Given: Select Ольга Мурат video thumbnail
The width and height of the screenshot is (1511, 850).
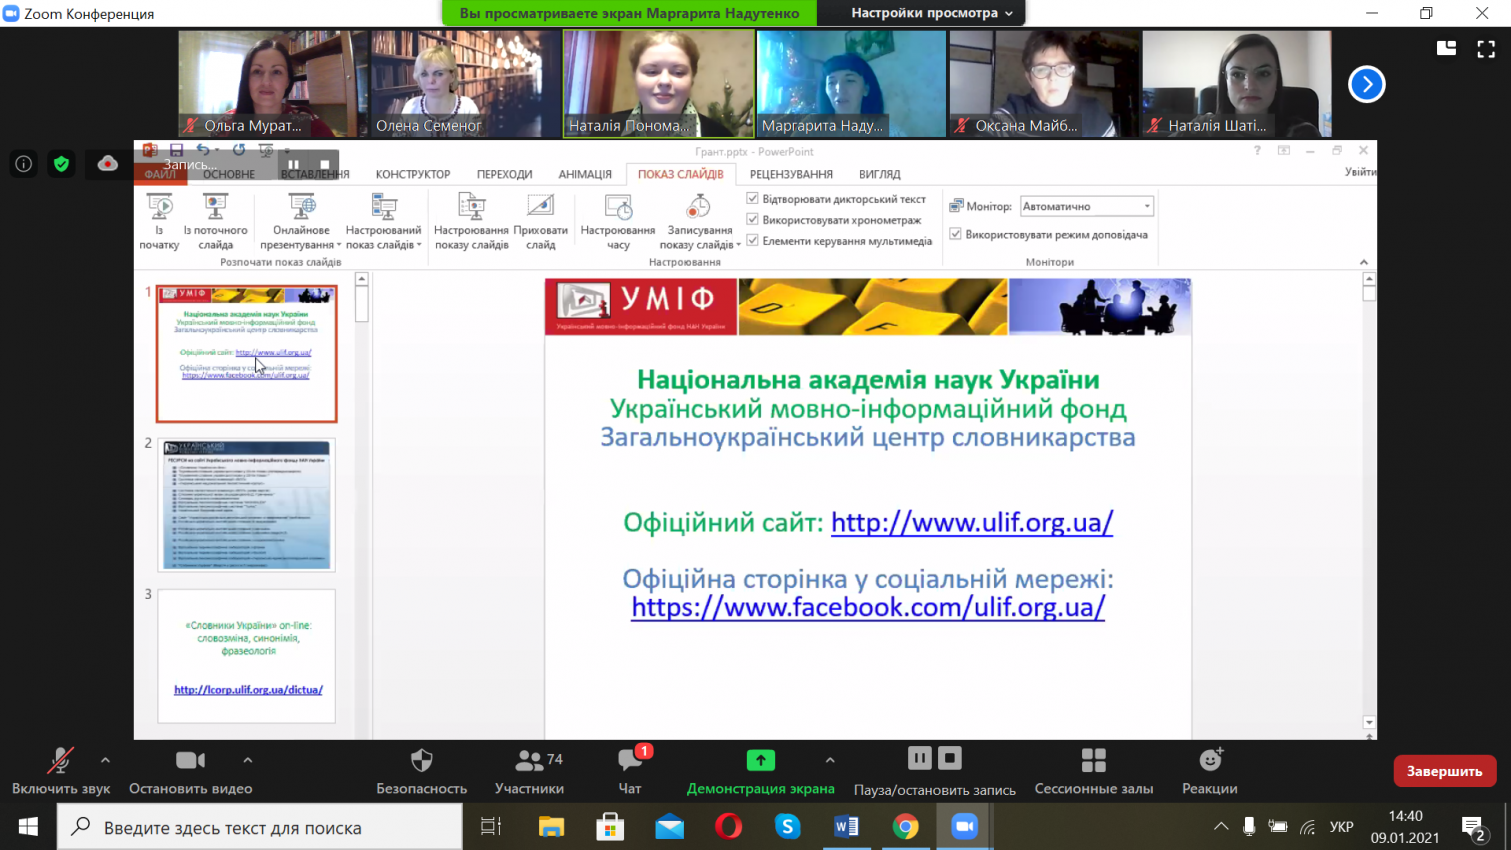Looking at the screenshot, I should click(272, 83).
